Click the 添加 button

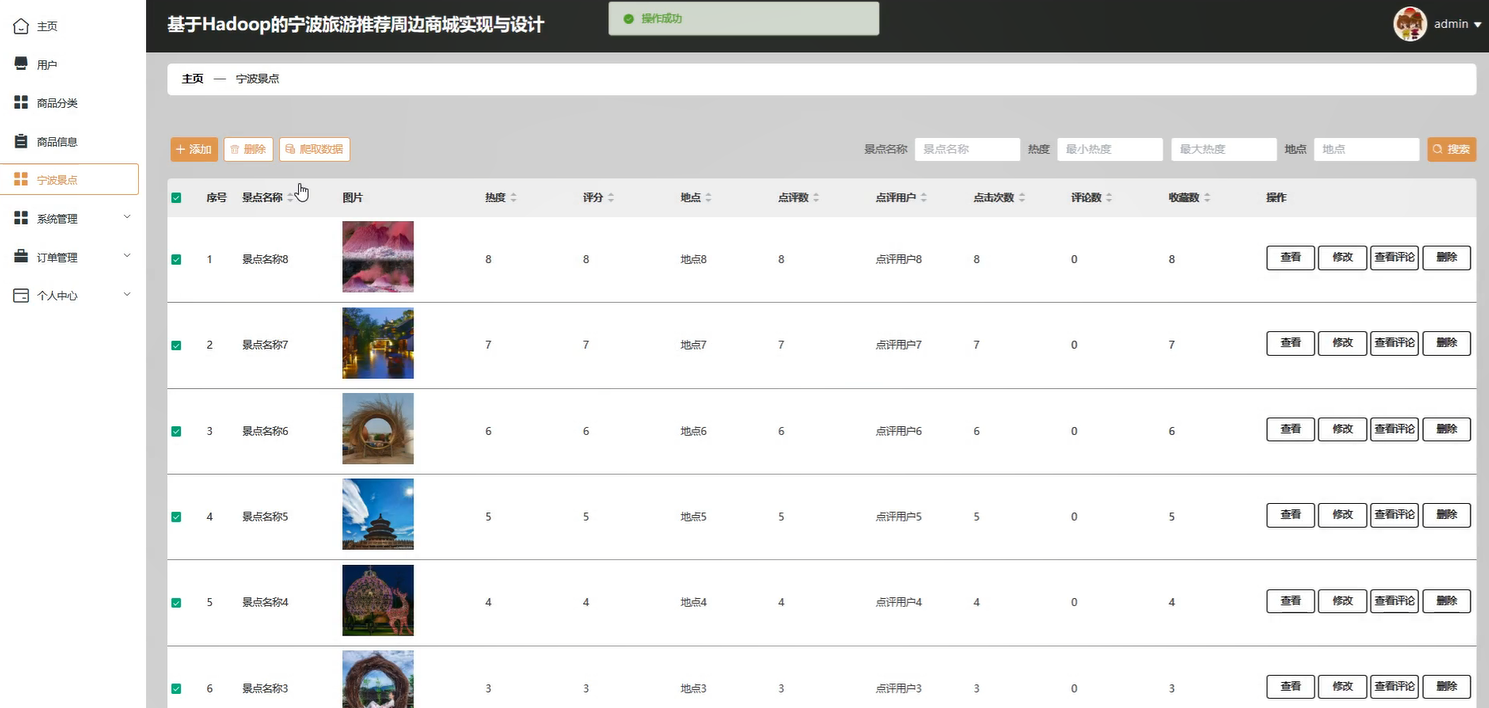pyautogui.click(x=194, y=149)
